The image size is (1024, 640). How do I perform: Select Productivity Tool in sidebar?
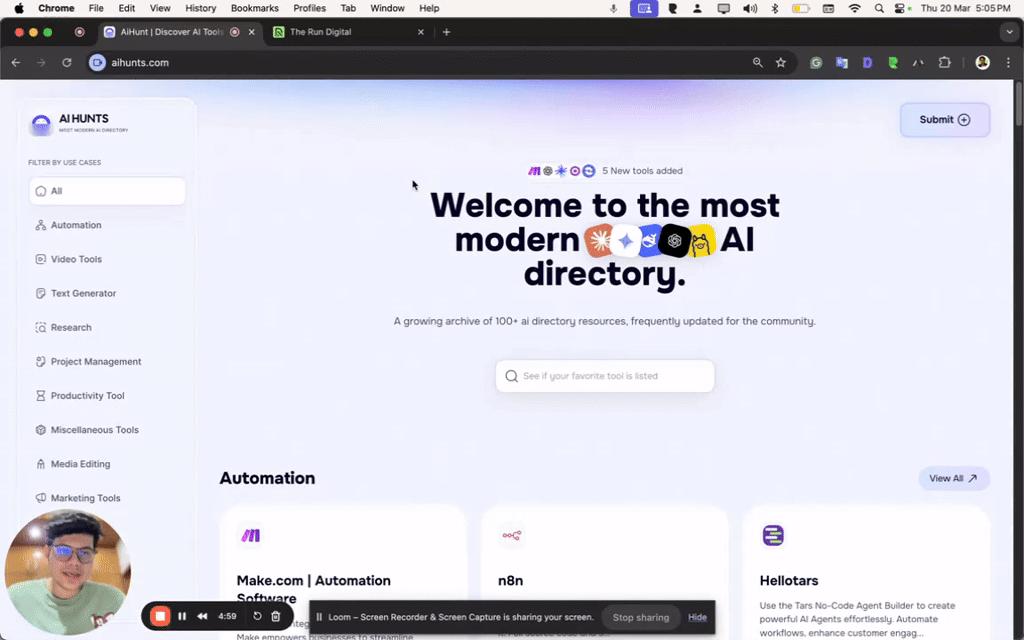(80, 396)
